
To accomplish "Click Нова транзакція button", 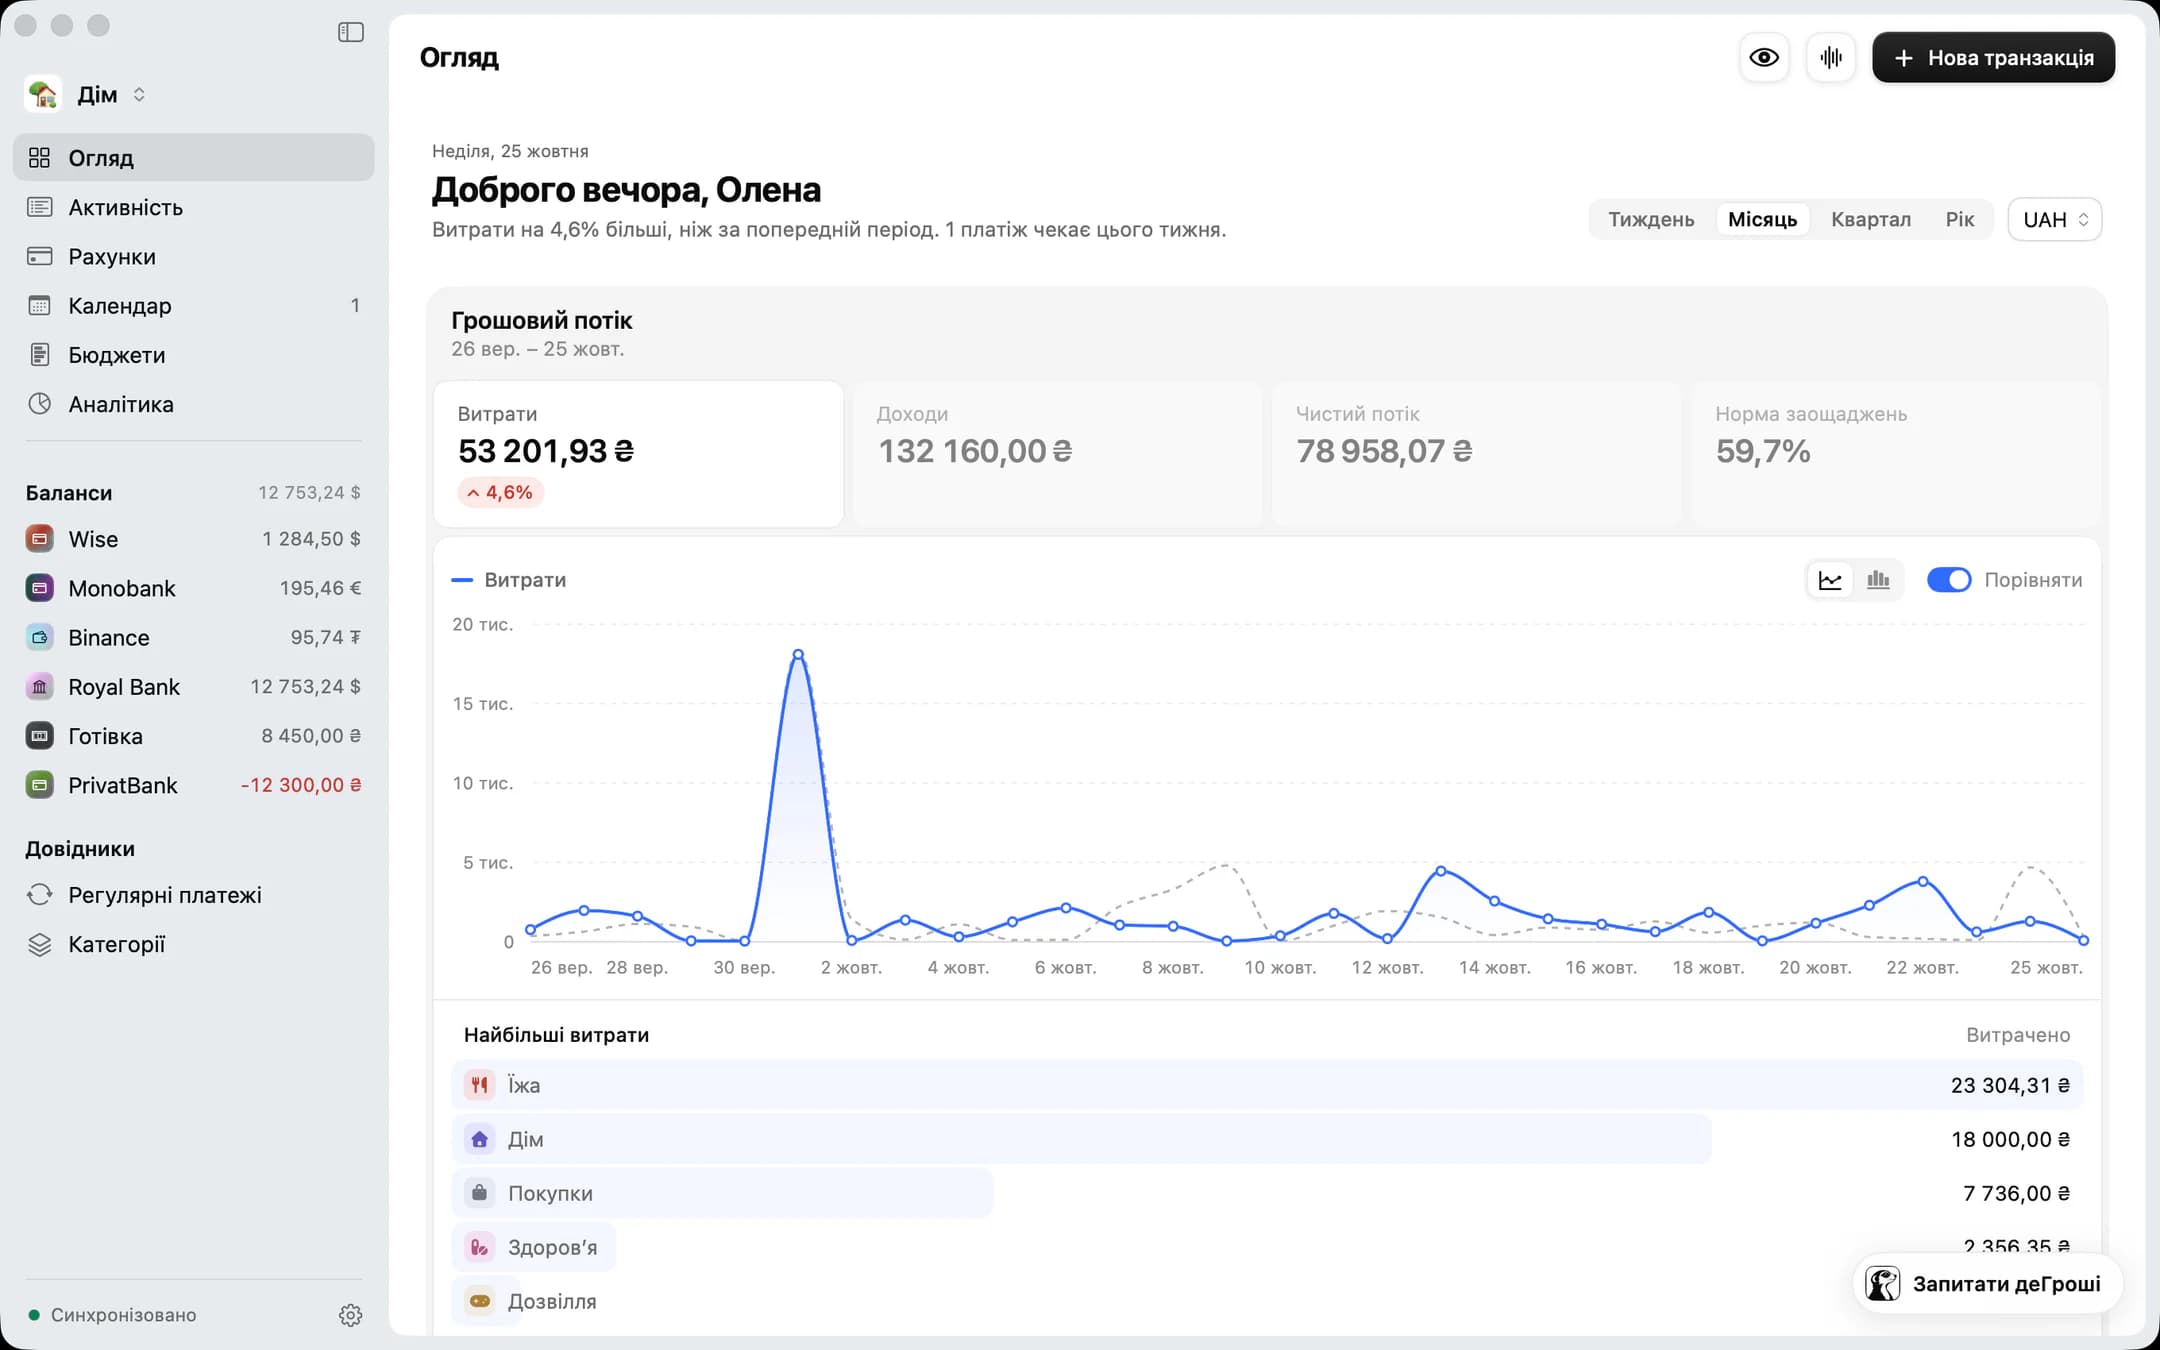I will point(1993,58).
